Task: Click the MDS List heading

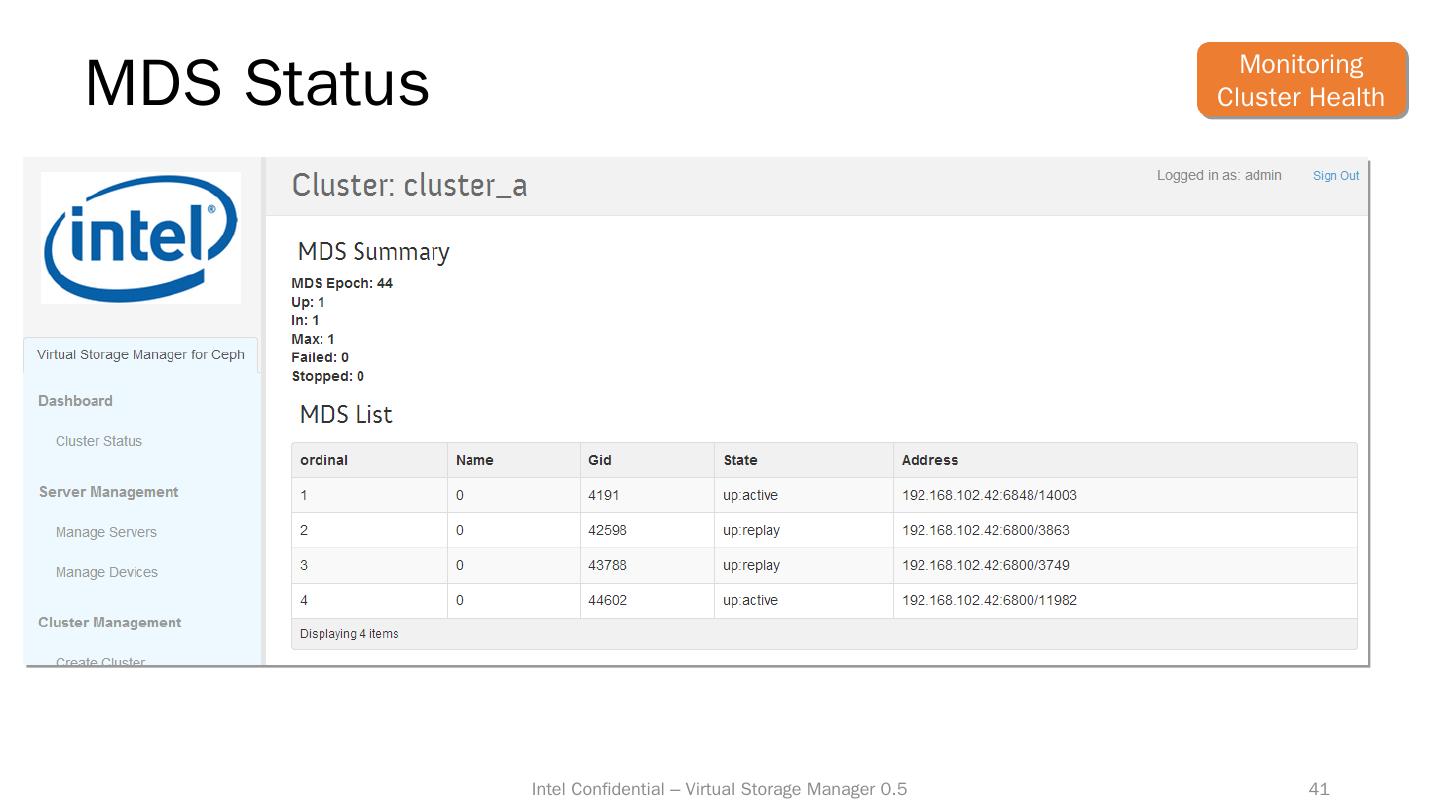Action: (x=346, y=414)
